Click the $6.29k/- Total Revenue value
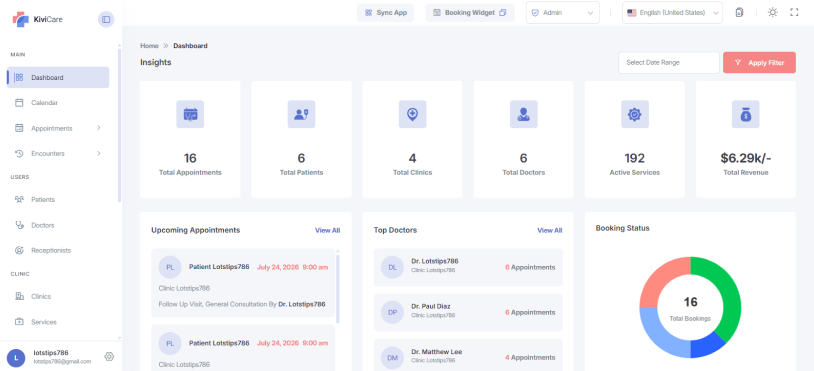This screenshot has height=371, width=814. point(745,158)
